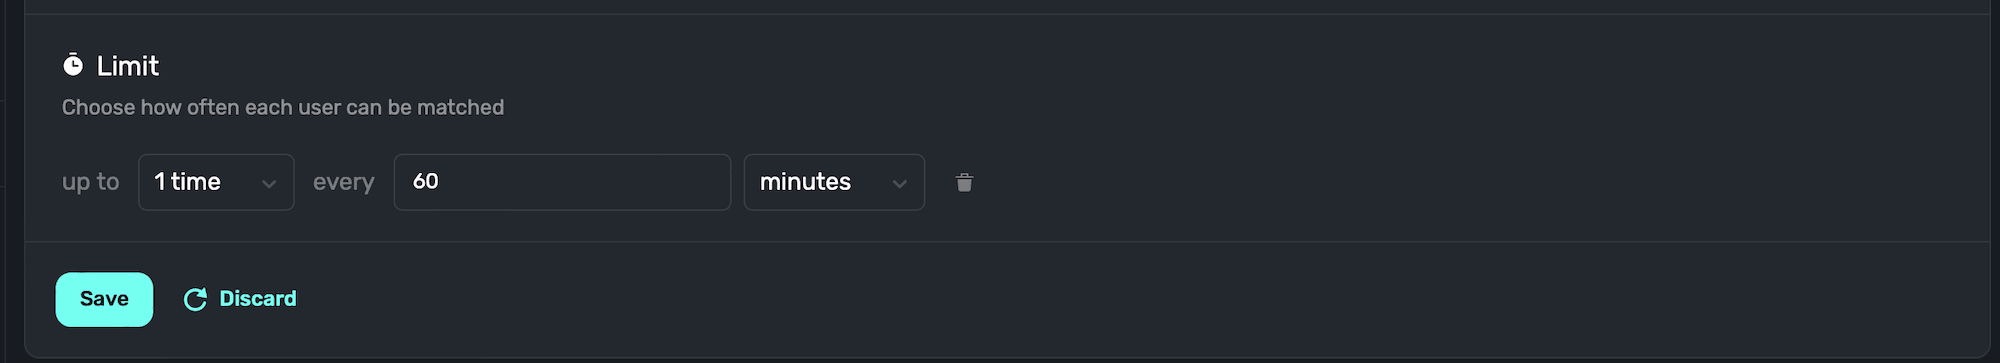Place cursor after the 60 value
This screenshot has height=363, width=2000.
pyautogui.click(x=441, y=181)
